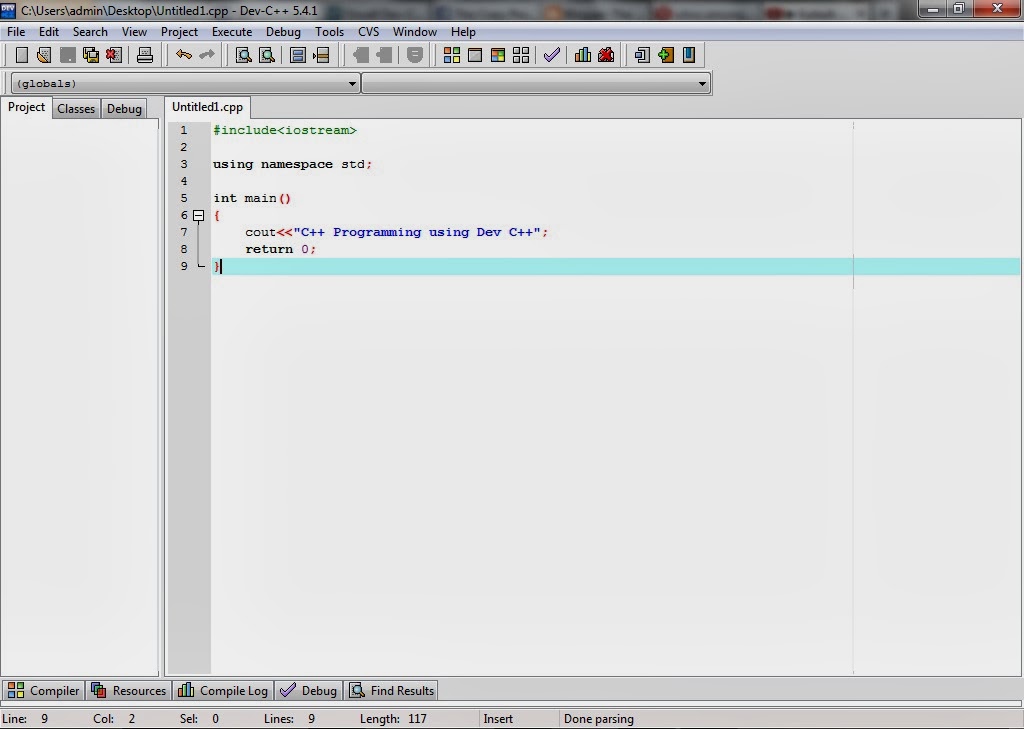Open the Resources bottom panel tab
1024x729 pixels.
tap(129, 690)
